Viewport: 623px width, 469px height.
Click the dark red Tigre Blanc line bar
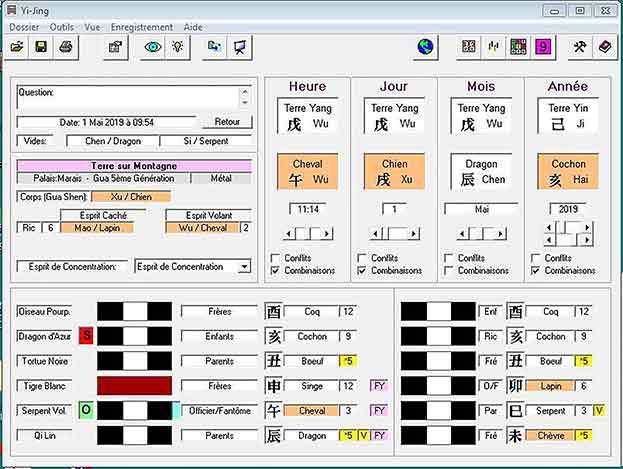134,386
